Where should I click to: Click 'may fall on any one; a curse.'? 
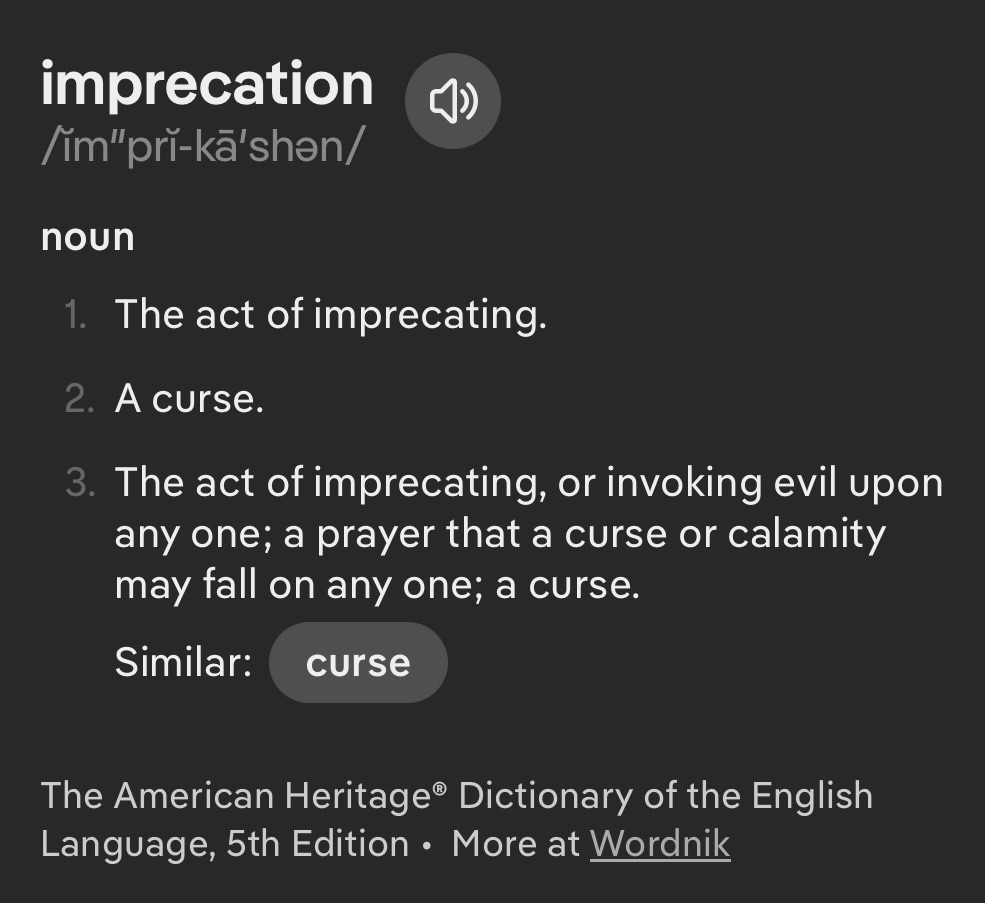[376, 584]
